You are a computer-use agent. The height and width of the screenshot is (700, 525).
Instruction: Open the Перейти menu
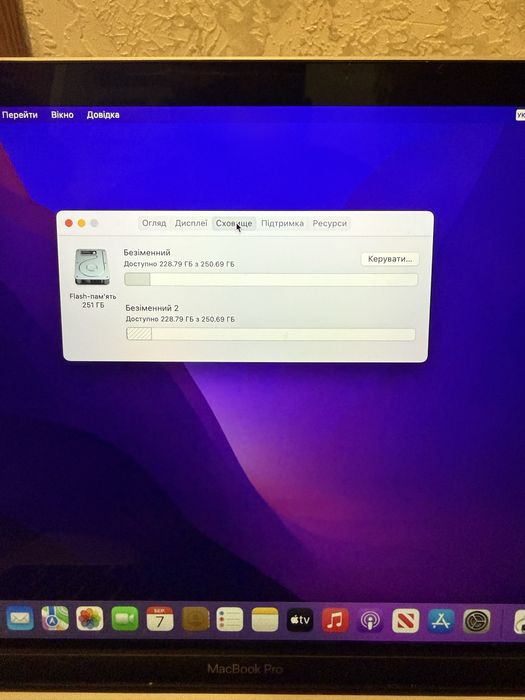20,115
